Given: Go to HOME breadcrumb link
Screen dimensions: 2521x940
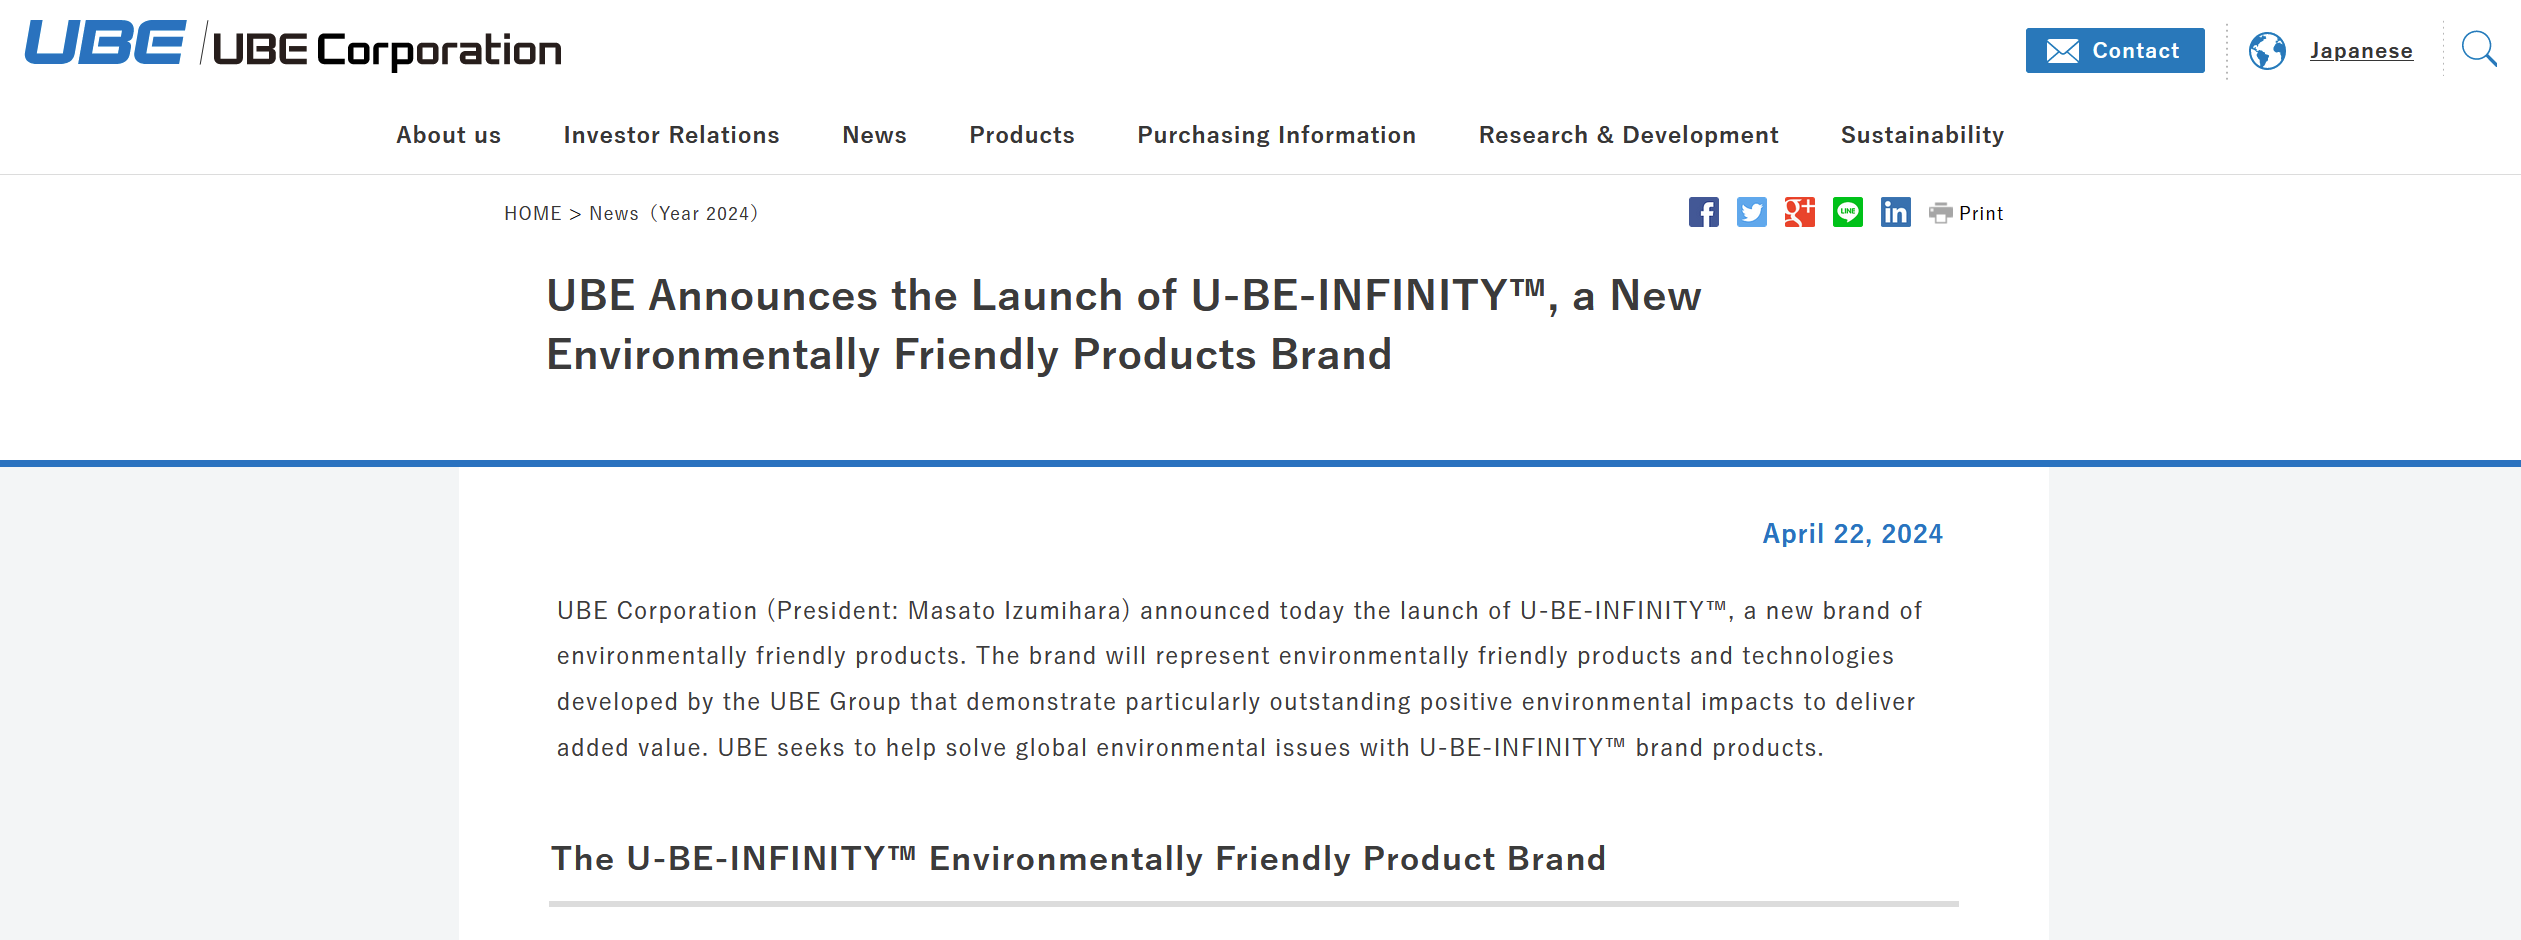Looking at the screenshot, I should [x=533, y=213].
